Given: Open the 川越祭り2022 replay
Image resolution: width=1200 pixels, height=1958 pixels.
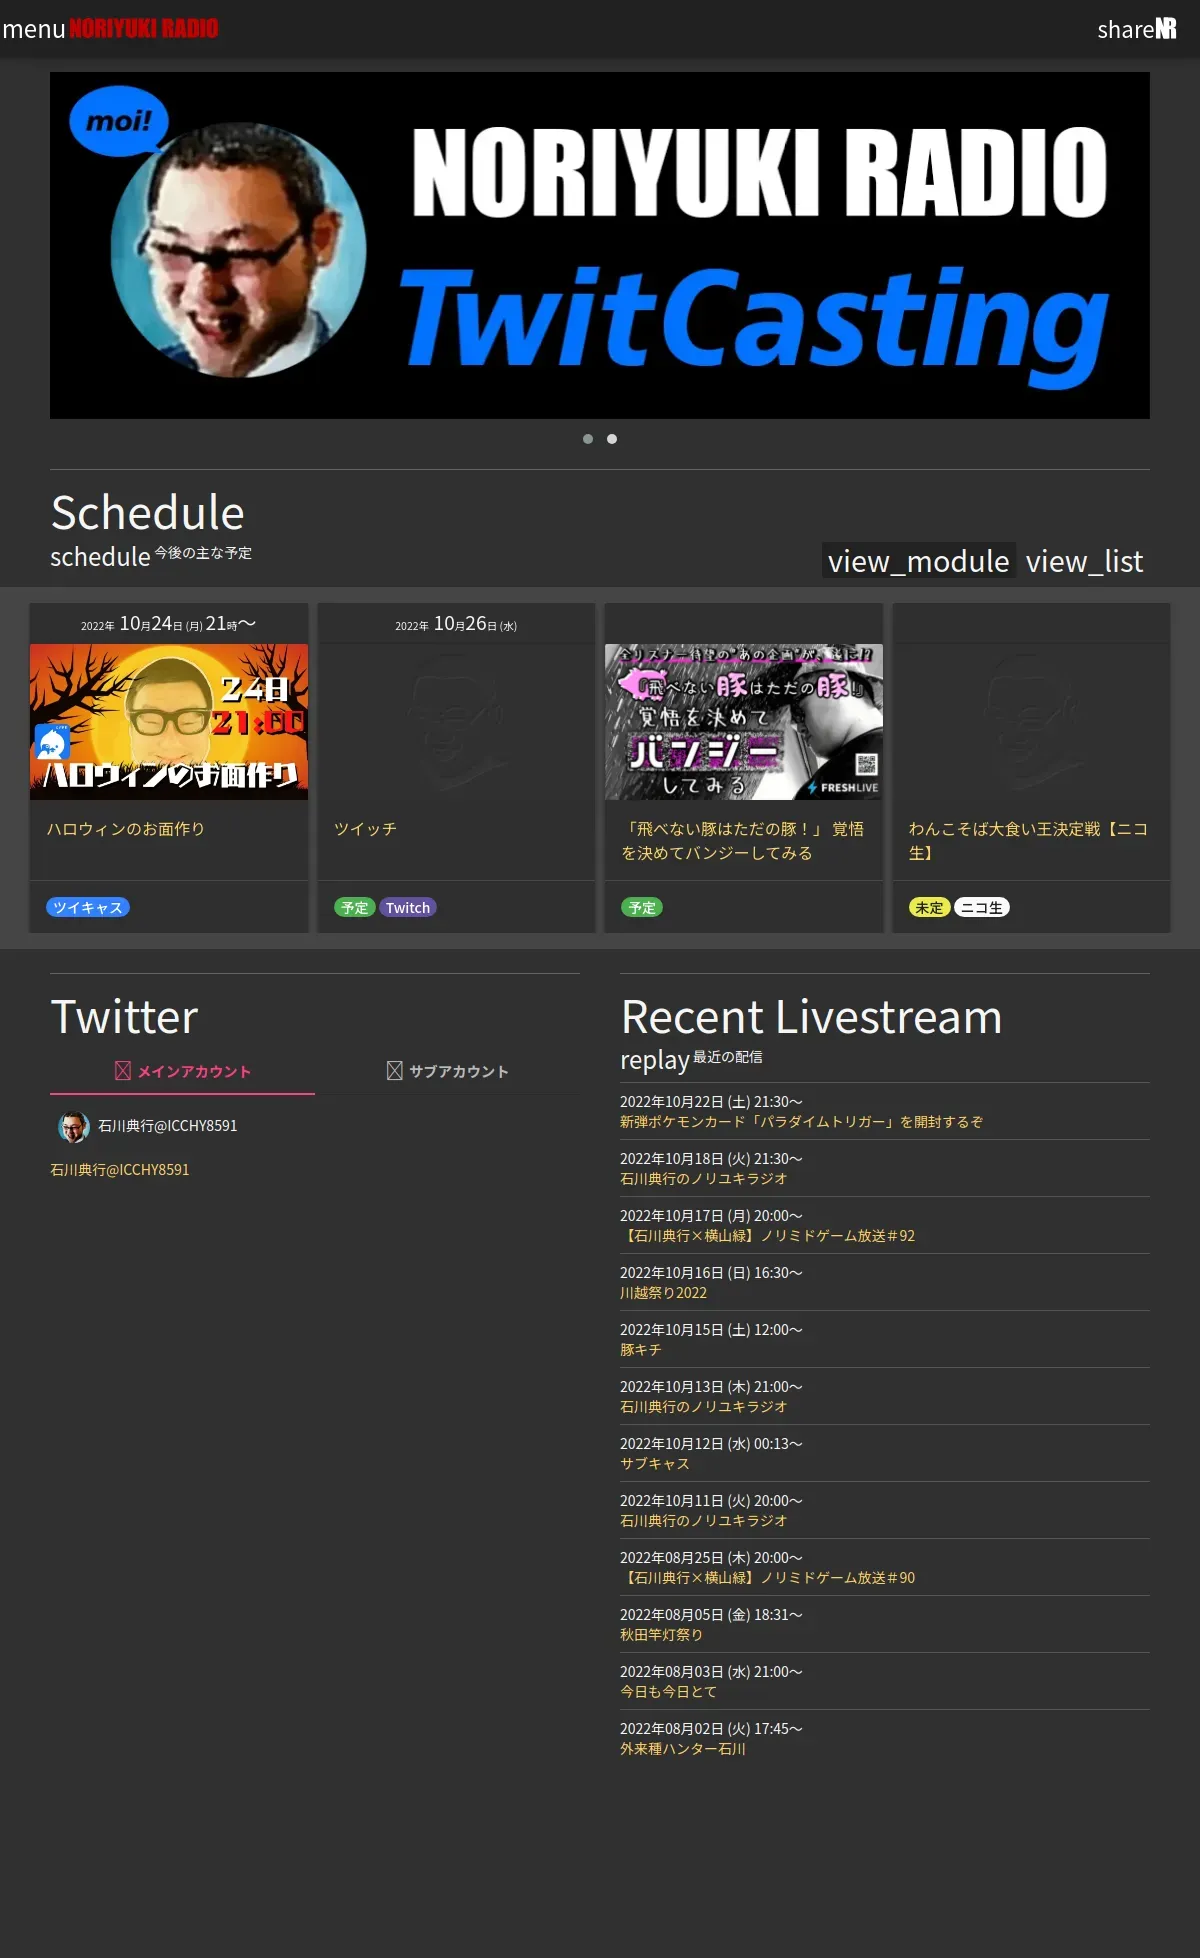Looking at the screenshot, I should (x=664, y=1293).
